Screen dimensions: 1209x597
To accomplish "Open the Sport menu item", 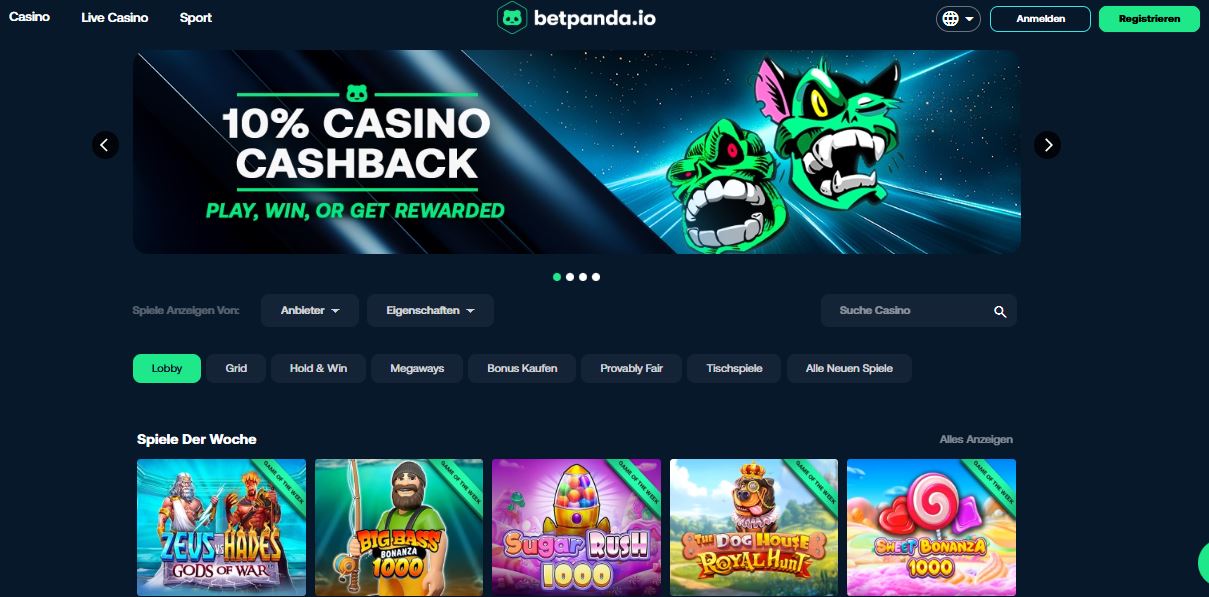I will click(196, 18).
